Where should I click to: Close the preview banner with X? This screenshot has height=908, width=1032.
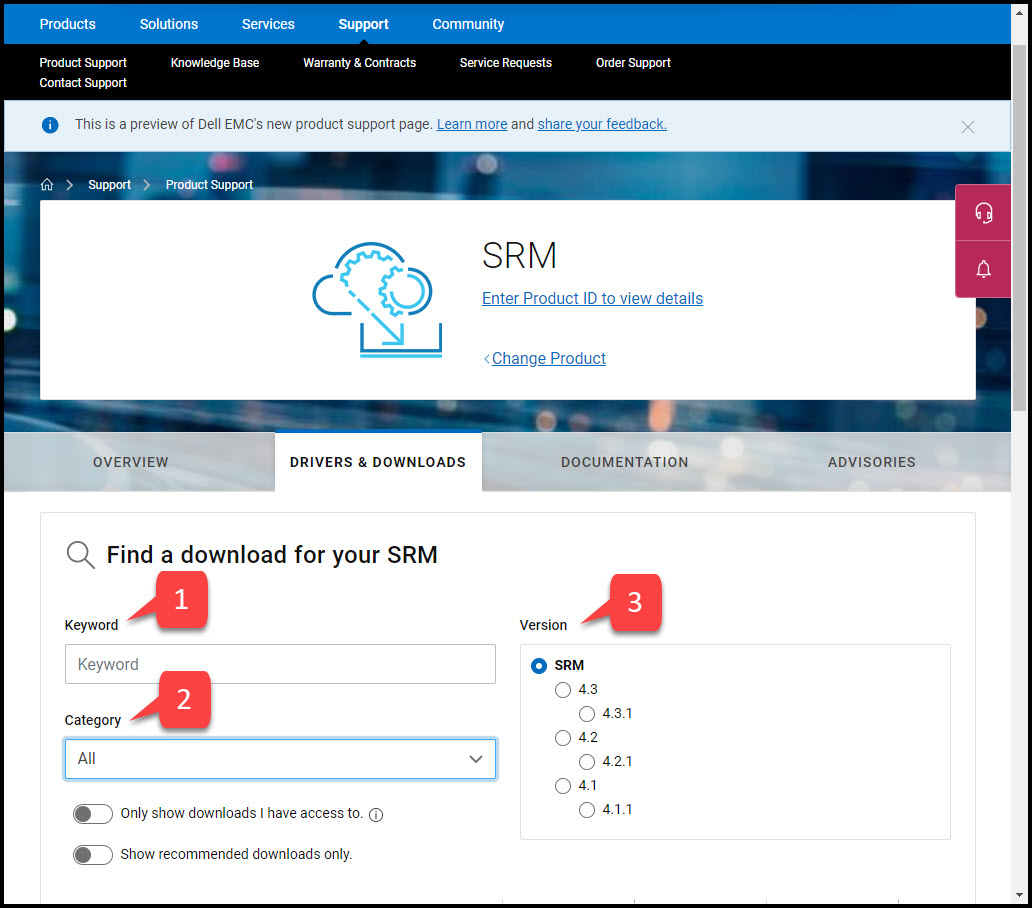pos(967,127)
